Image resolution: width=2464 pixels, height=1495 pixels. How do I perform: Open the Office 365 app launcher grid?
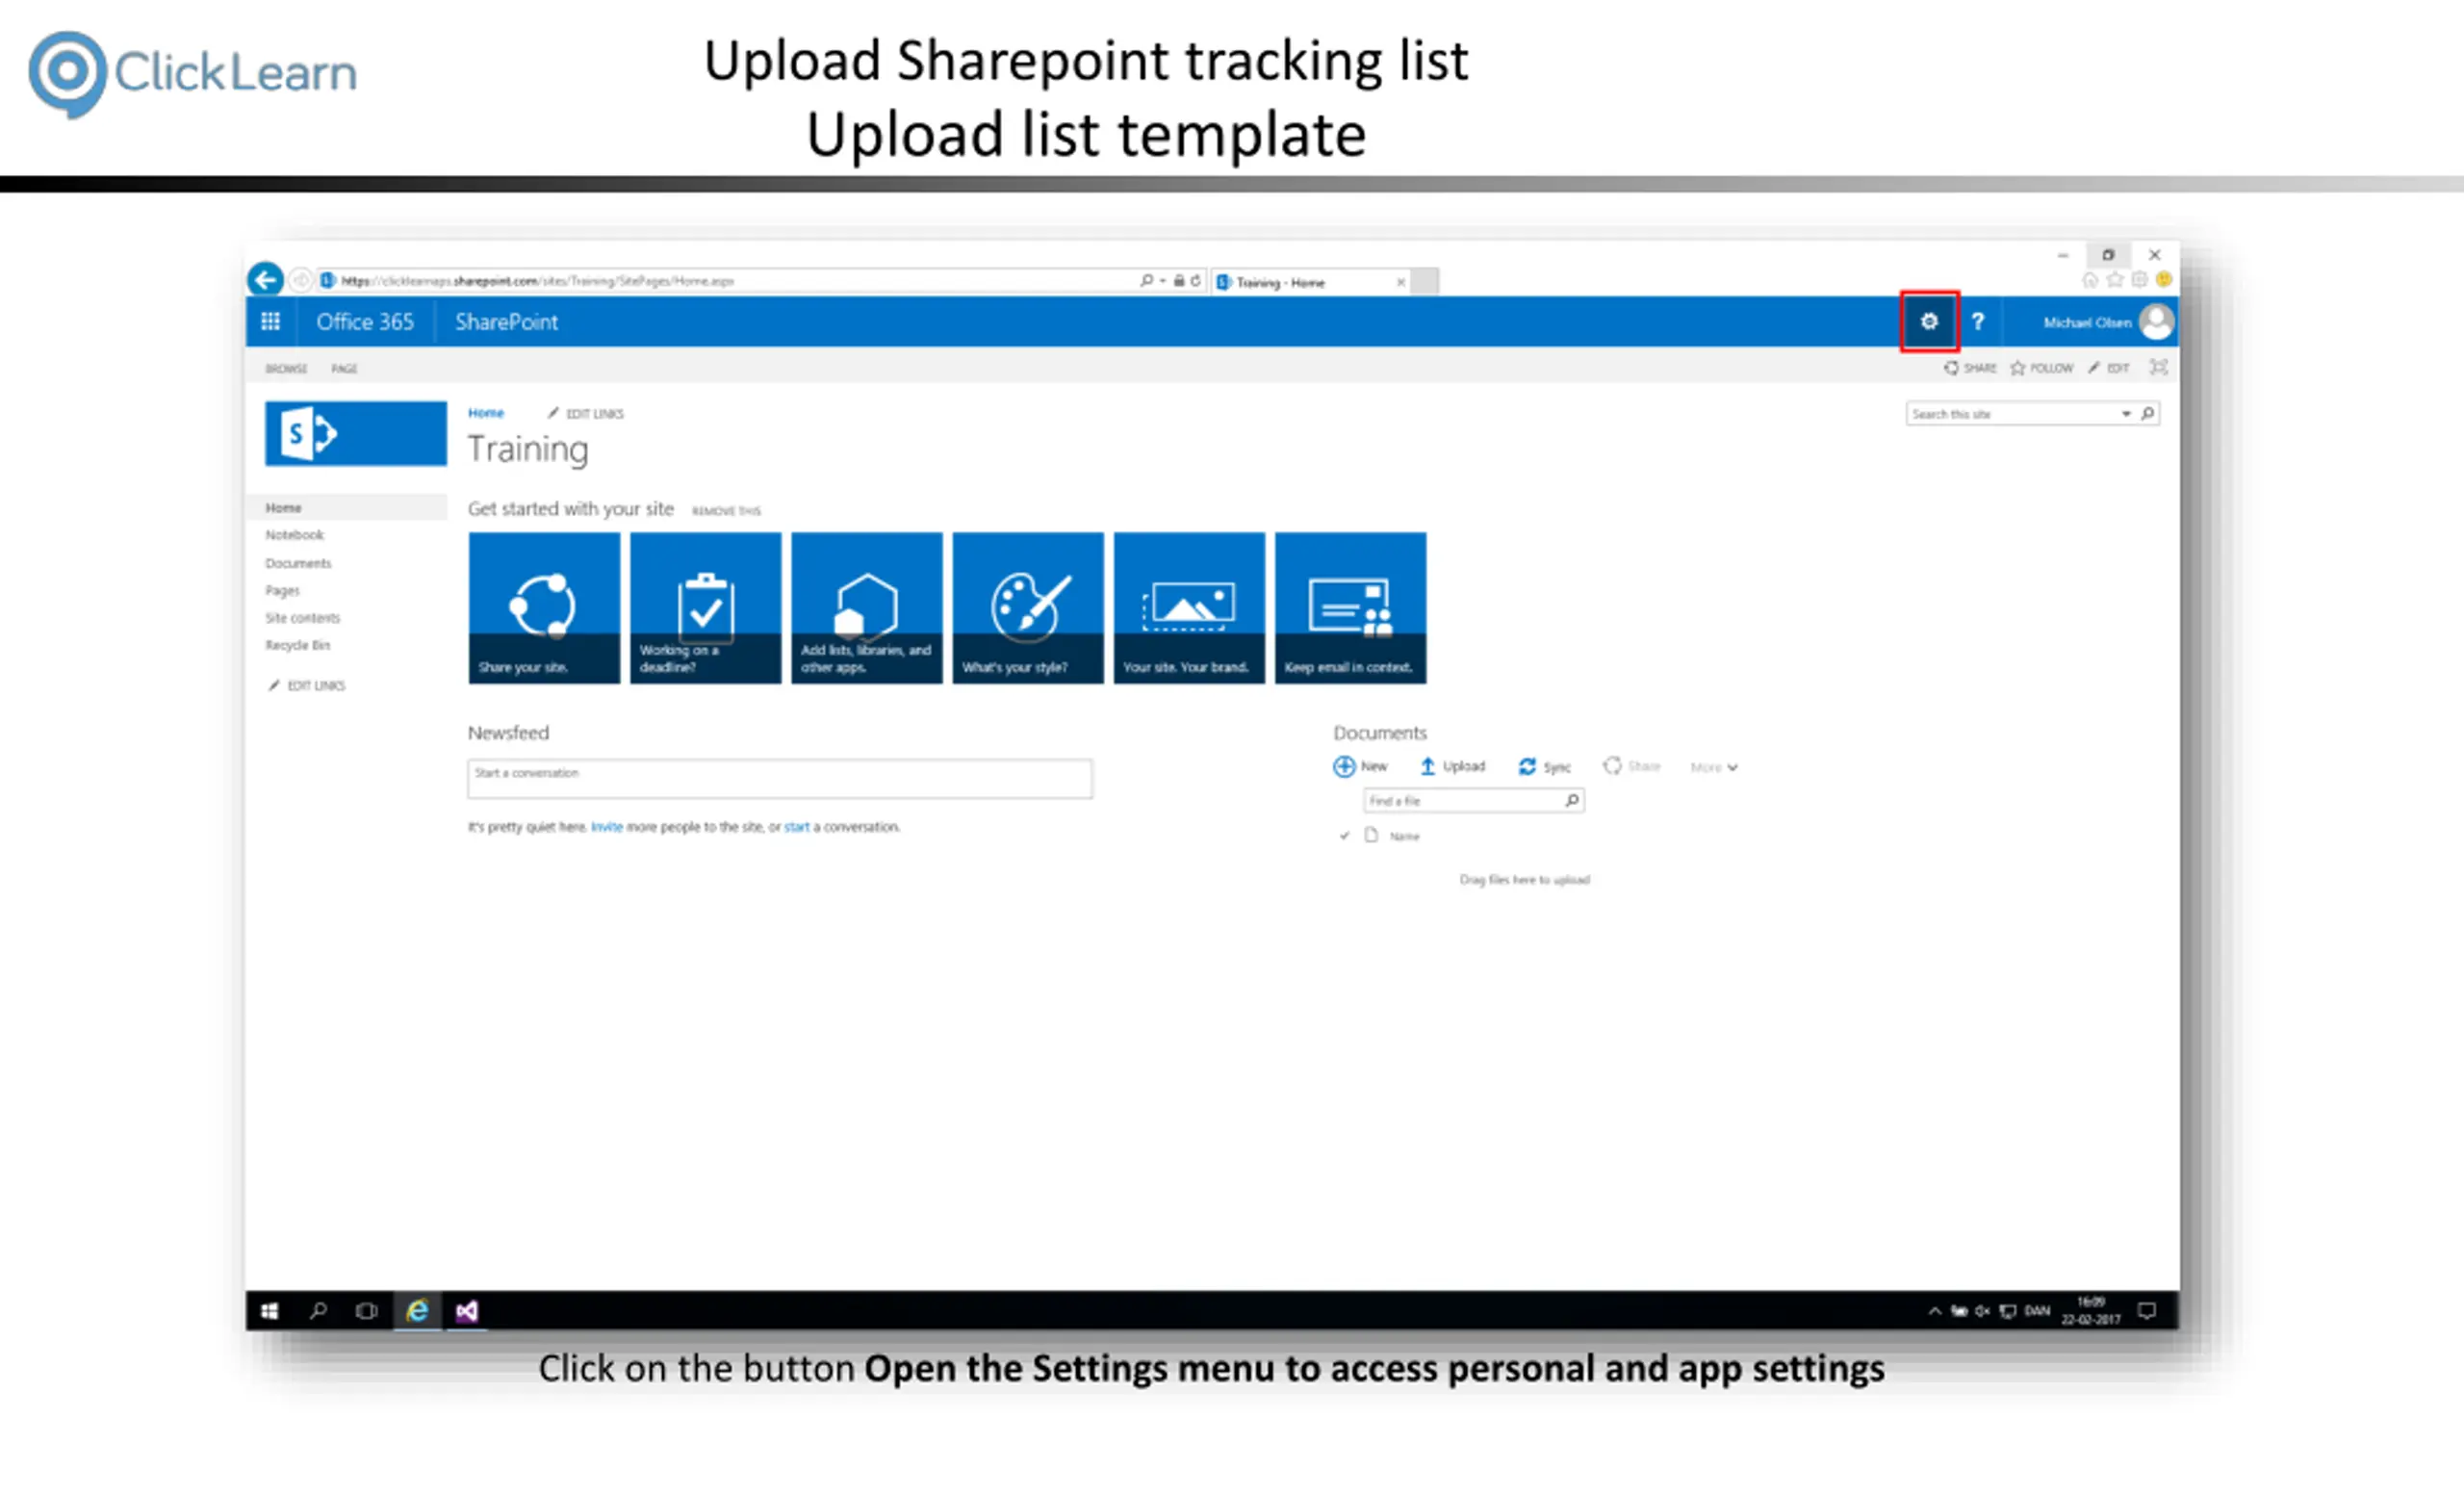(x=270, y=321)
